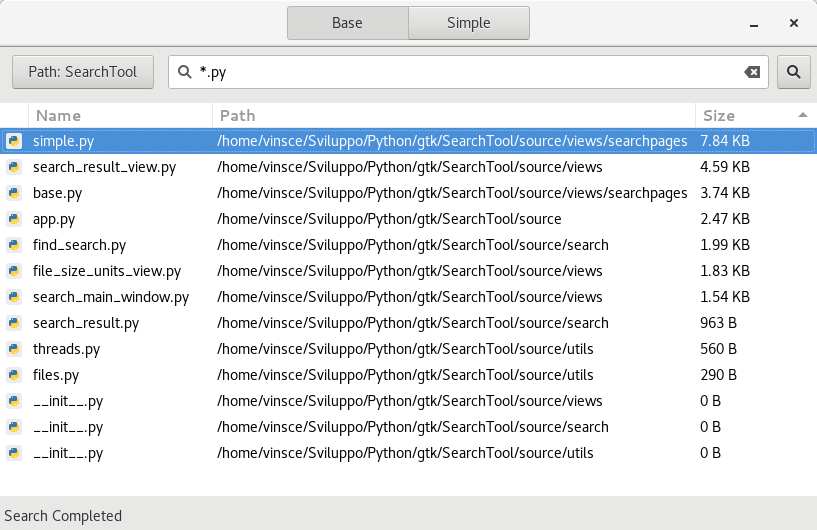Click Python icon of search_result_view.py
The width and height of the screenshot is (817, 530).
pyautogui.click(x=14, y=167)
